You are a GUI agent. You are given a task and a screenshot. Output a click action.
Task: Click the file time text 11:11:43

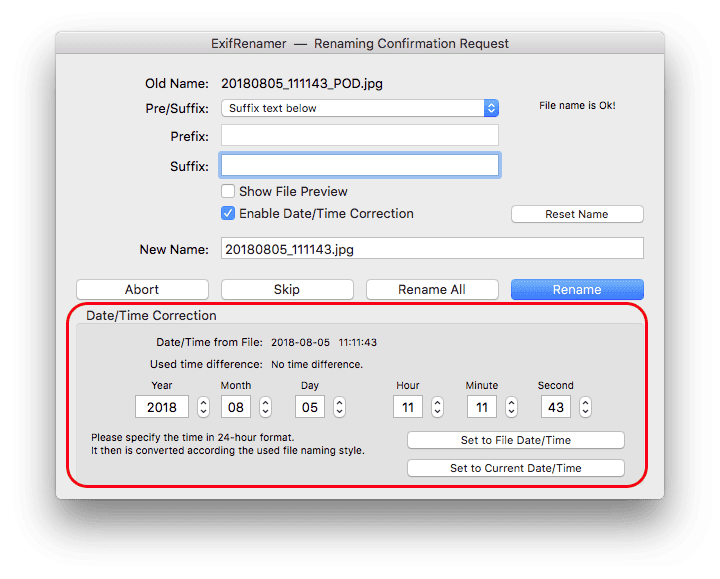(358, 343)
